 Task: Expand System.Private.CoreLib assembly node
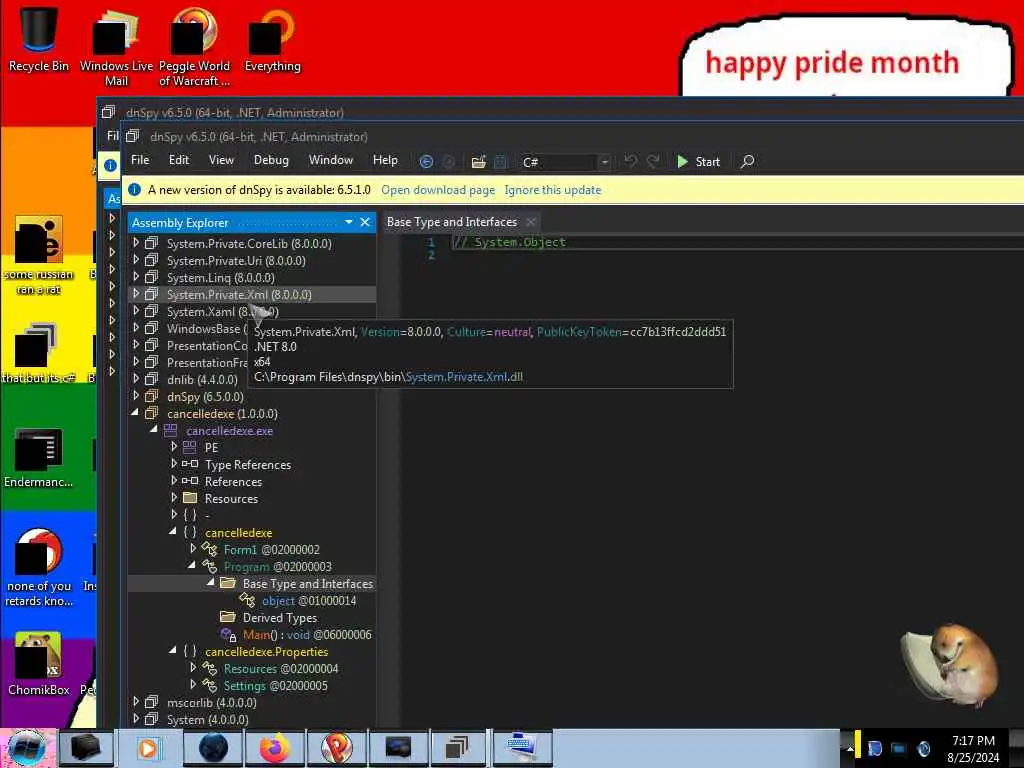click(136, 243)
